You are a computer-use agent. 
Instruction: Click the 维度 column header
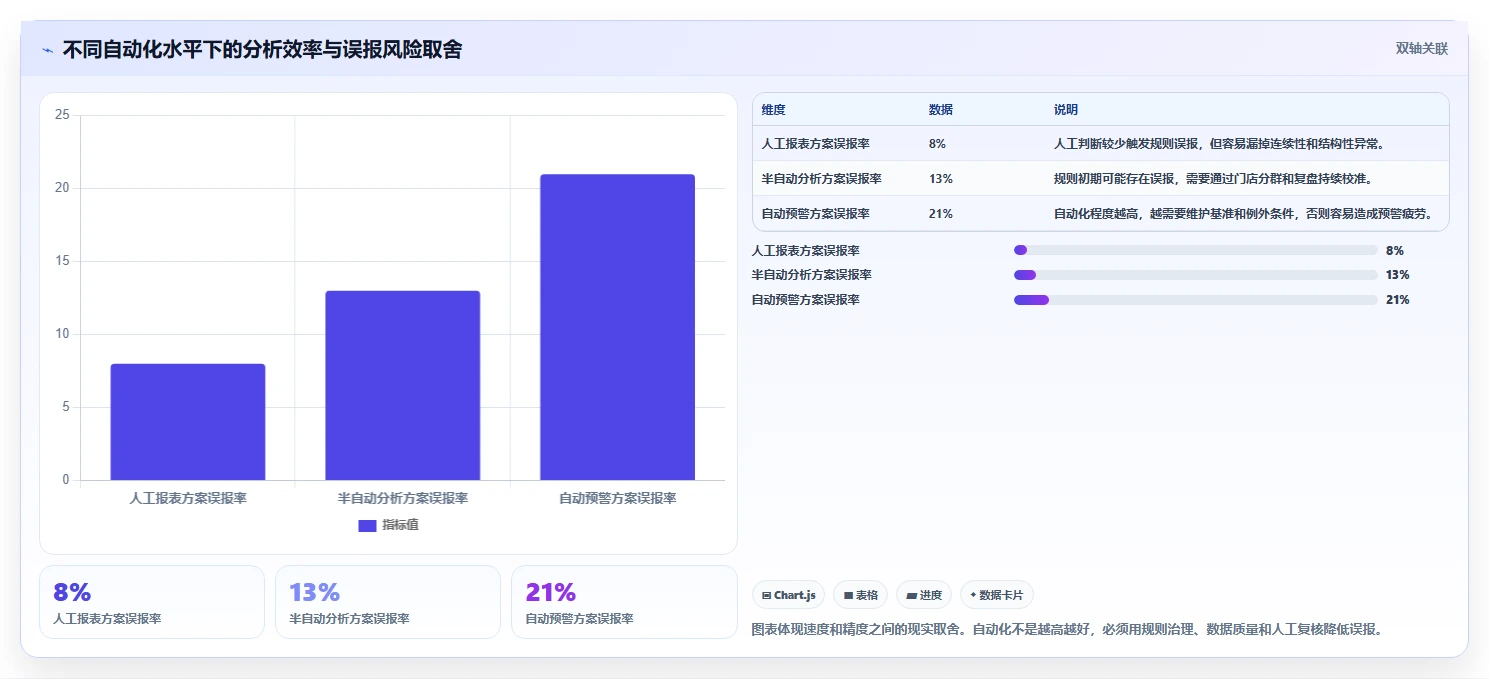(773, 110)
